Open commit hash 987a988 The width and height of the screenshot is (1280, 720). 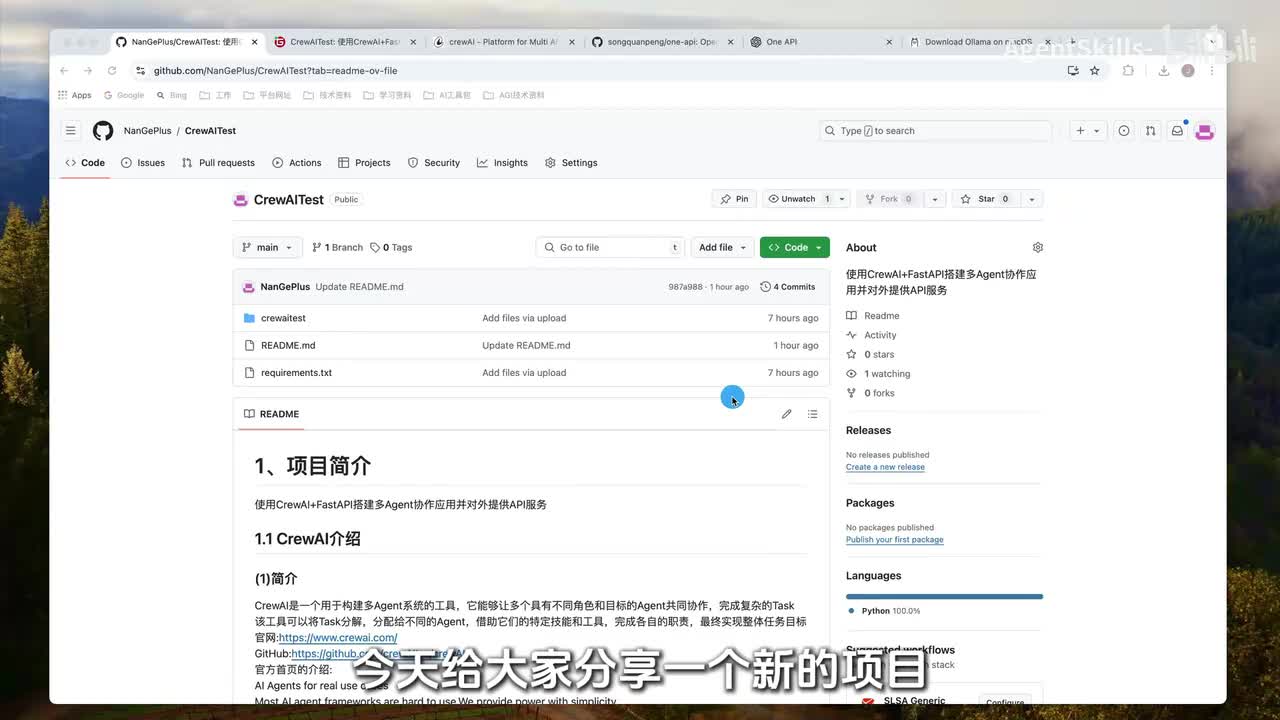click(686, 287)
